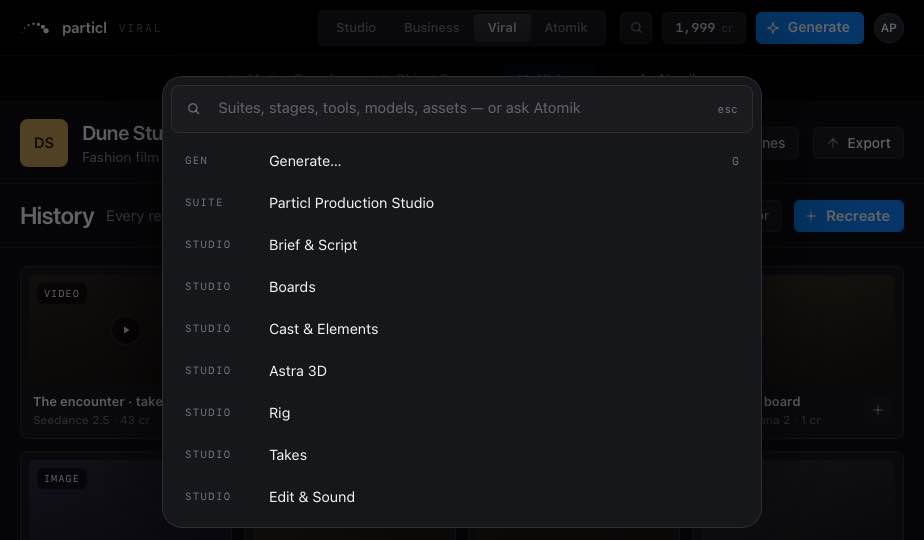Screen dimensions: 924x540
Task: Click the Dune Studio project title
Action: tap(123, 133)
